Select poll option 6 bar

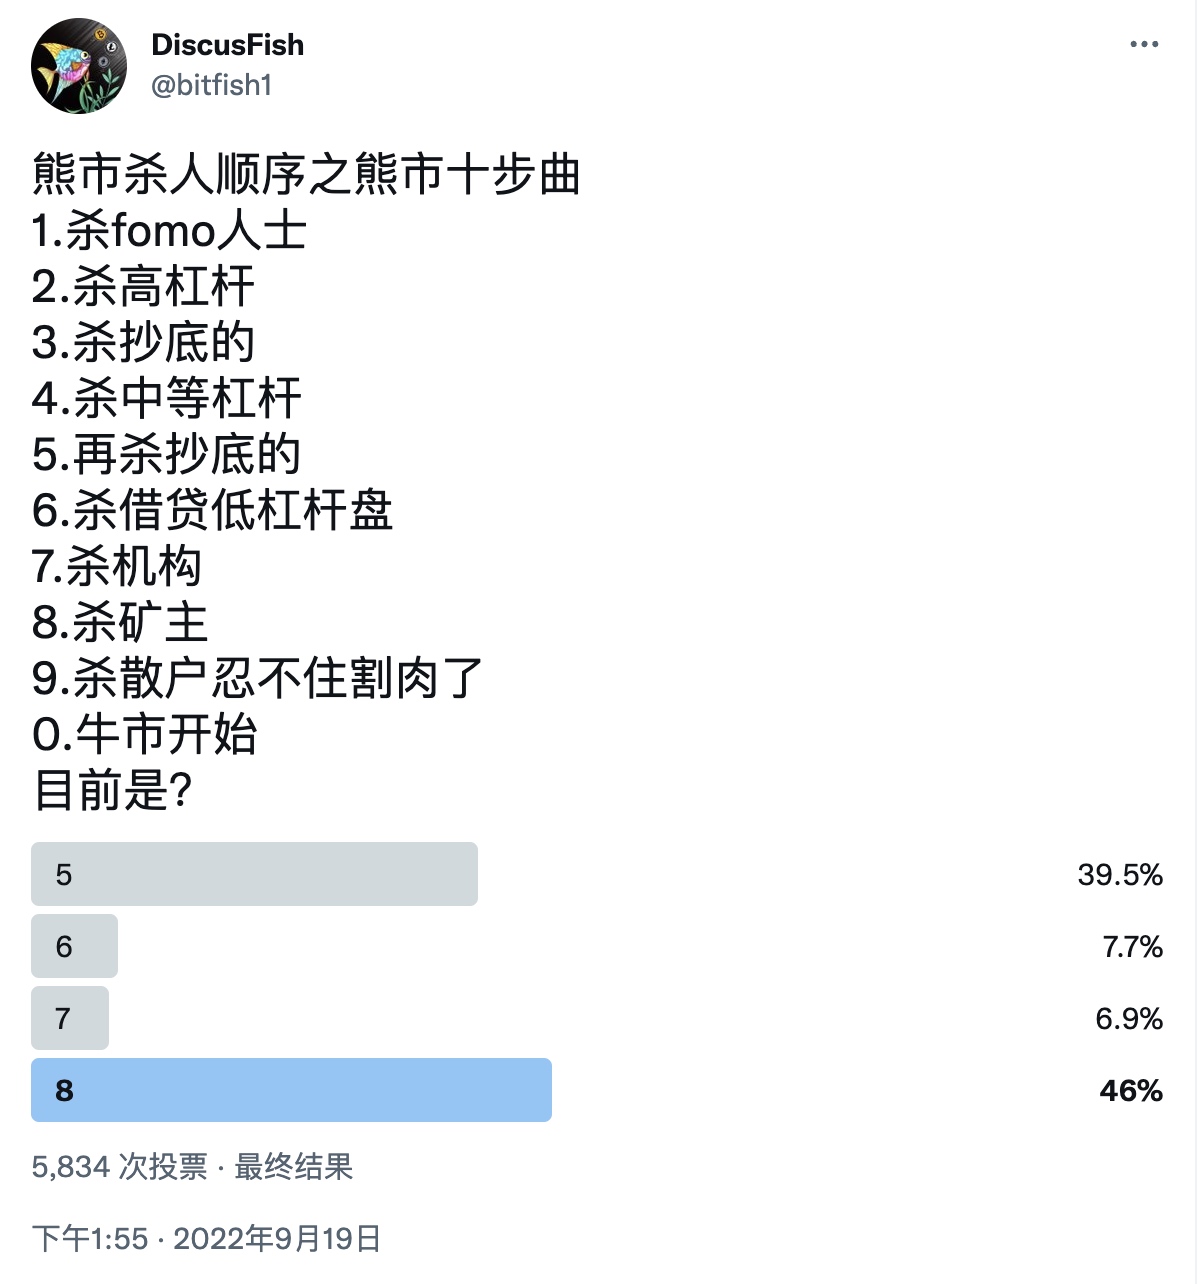(74, 946)
